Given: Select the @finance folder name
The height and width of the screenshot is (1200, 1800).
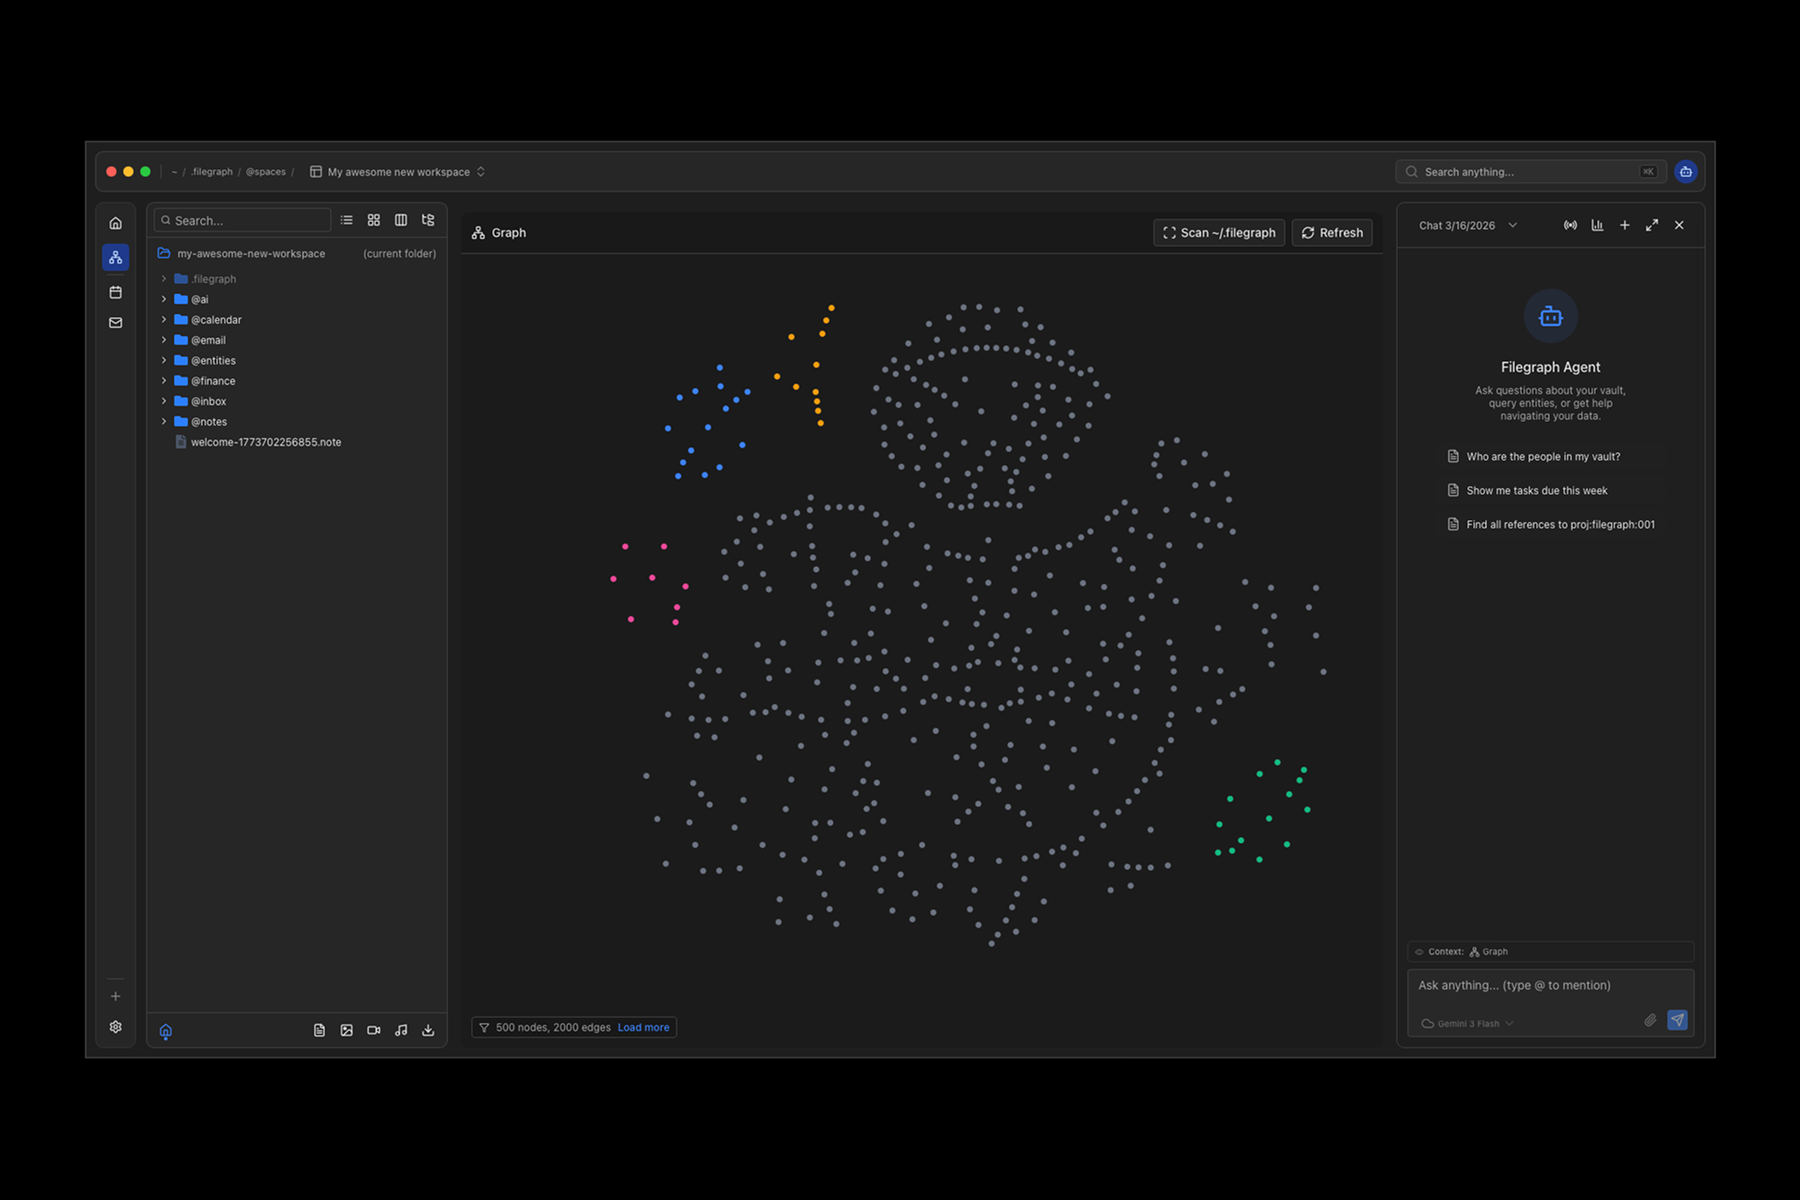Looking at the screenshot, I should click(x=213, y=381).
